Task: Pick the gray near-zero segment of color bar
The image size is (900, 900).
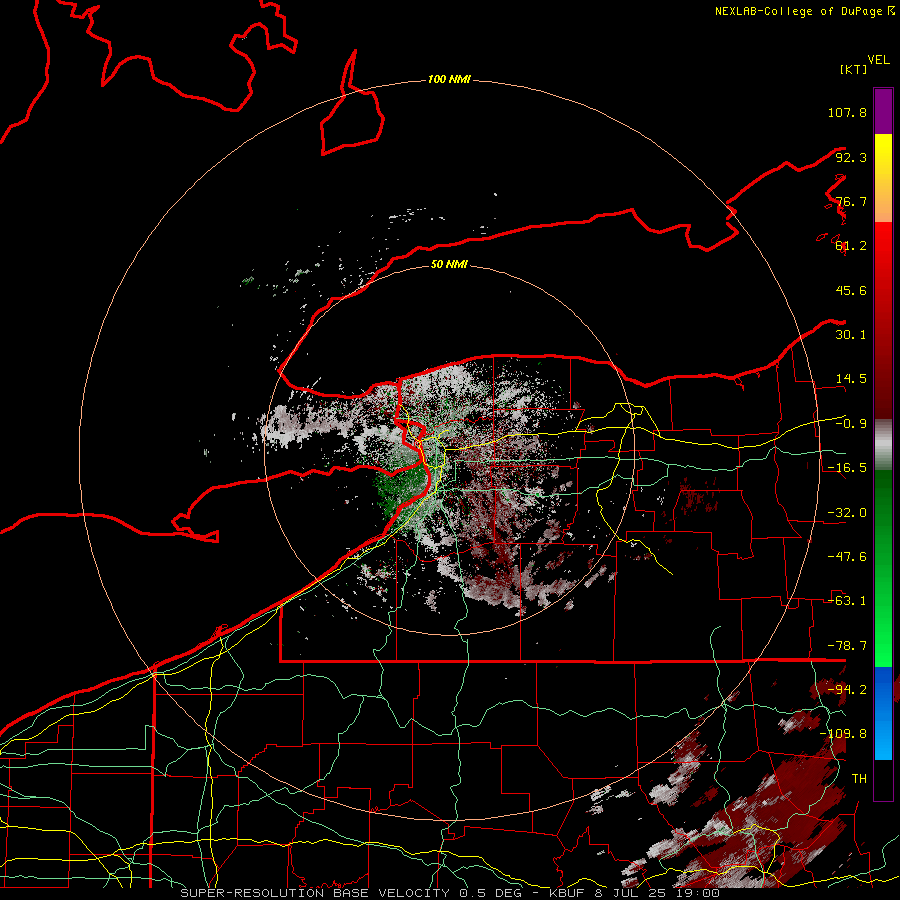Action: pyautogui.click(x=883, y=445)
